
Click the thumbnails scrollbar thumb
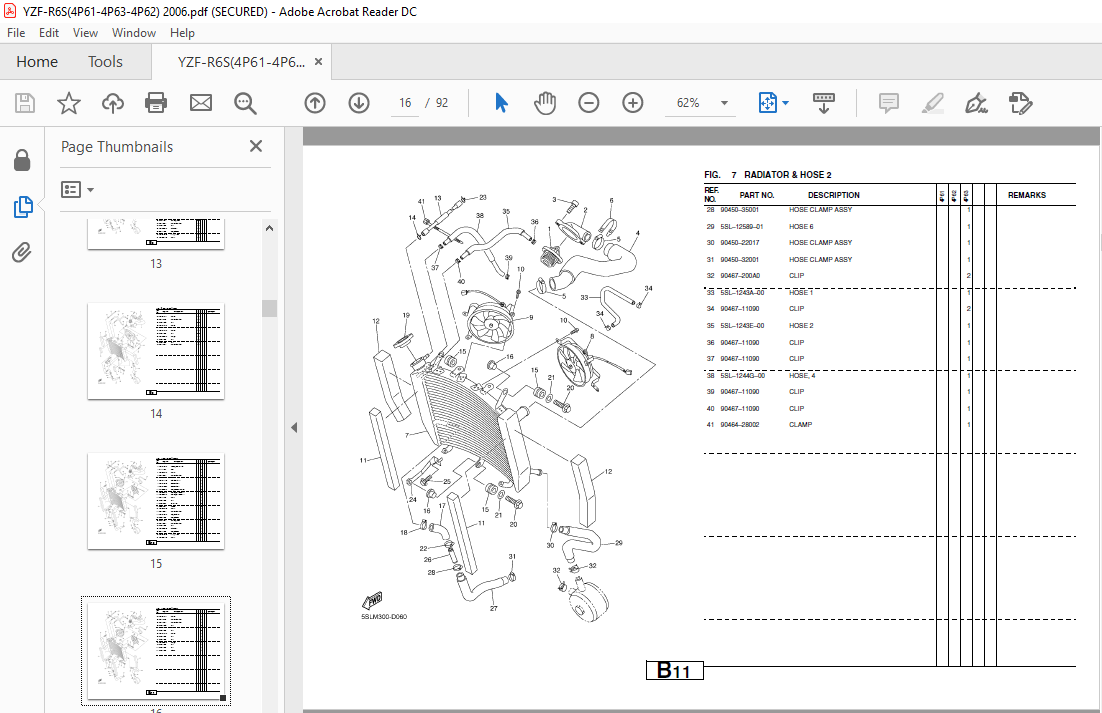pyautogui.click(x=269, y=308)
